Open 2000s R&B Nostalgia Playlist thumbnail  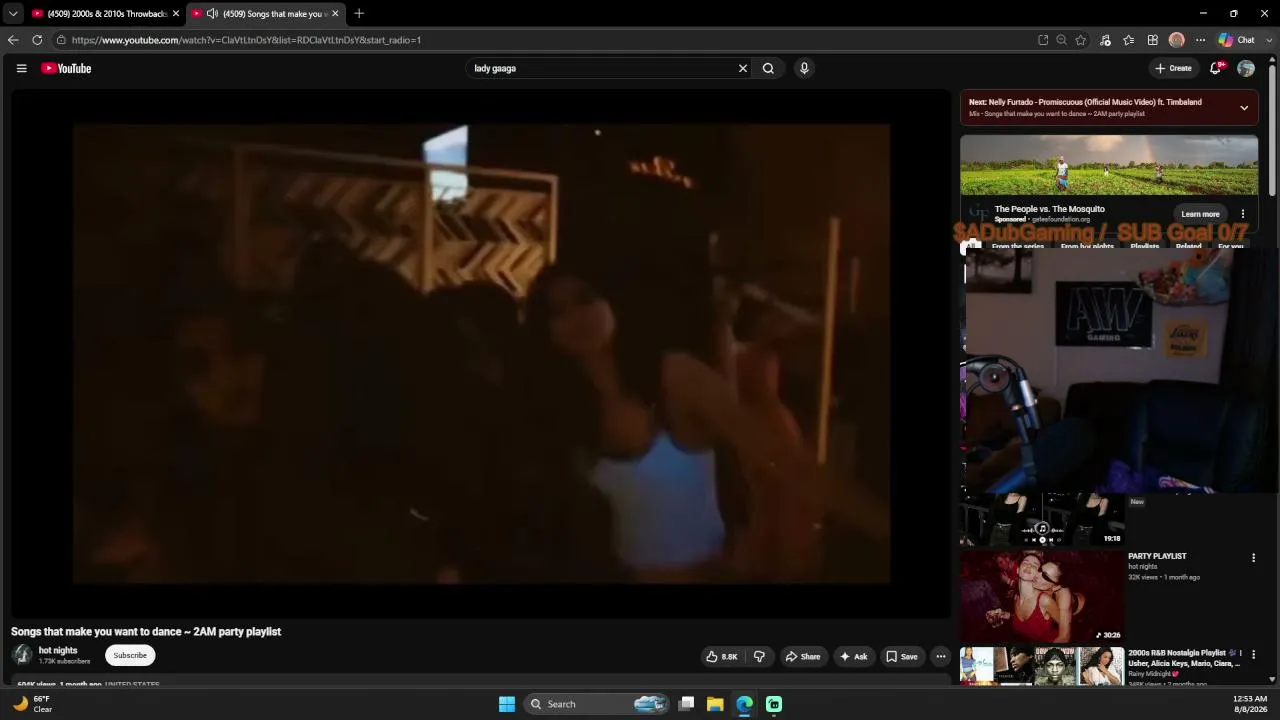1042,667
